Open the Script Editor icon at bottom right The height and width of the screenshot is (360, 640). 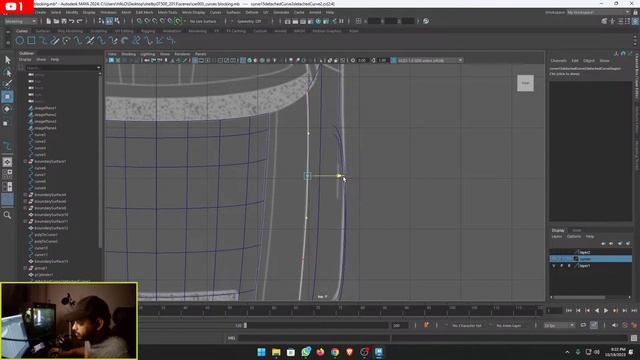coord(633,338)
